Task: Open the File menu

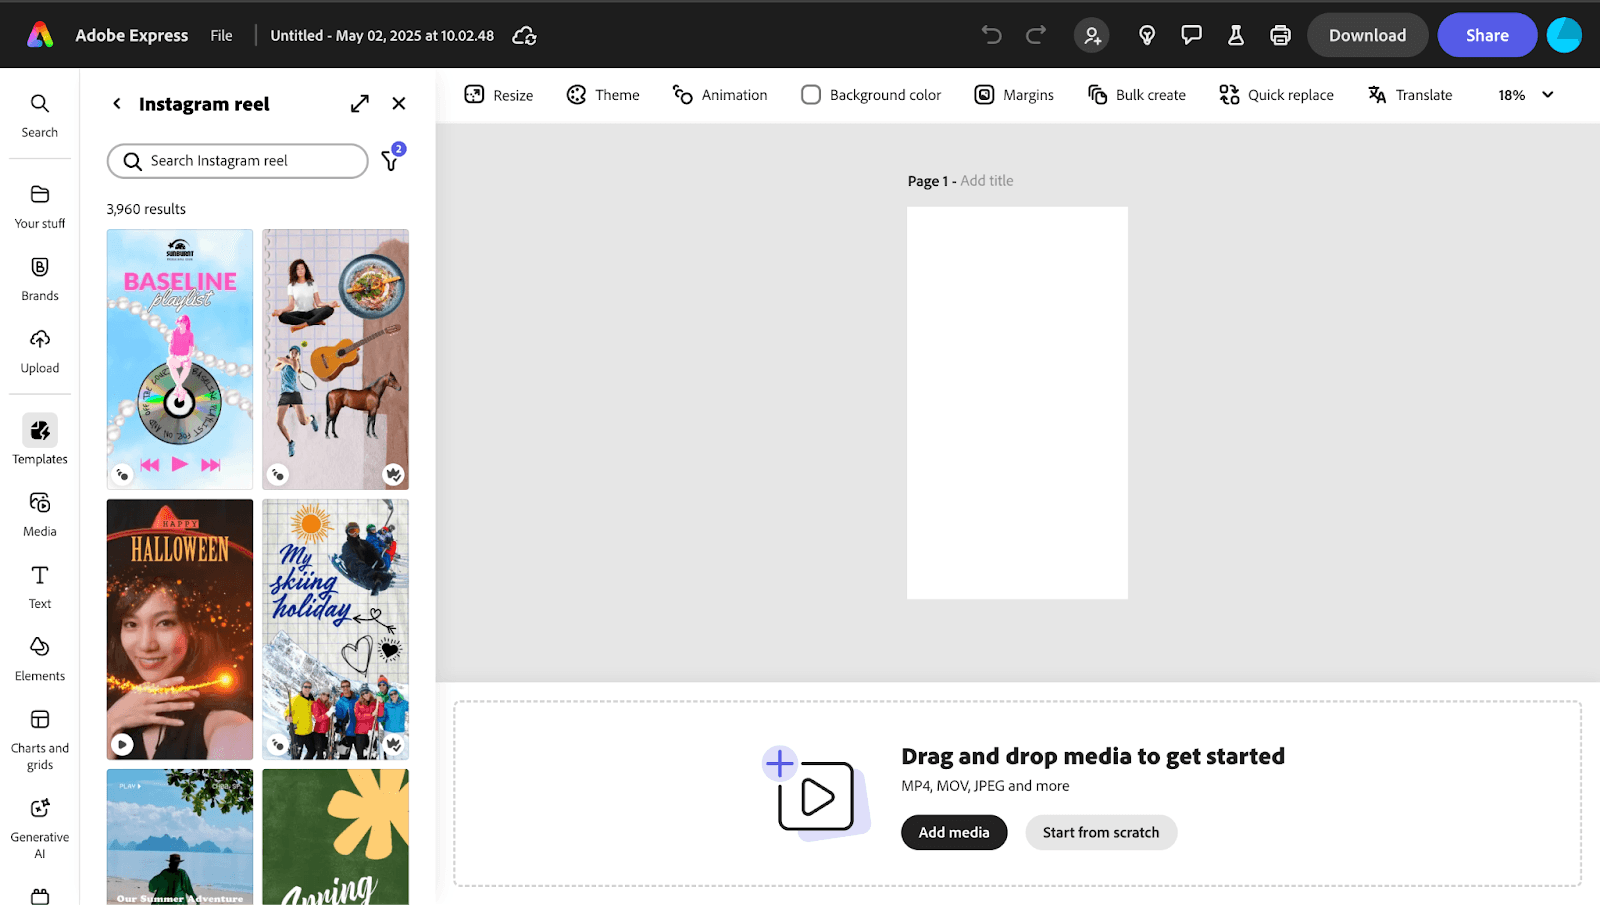Action: click(x=221, y=35)
